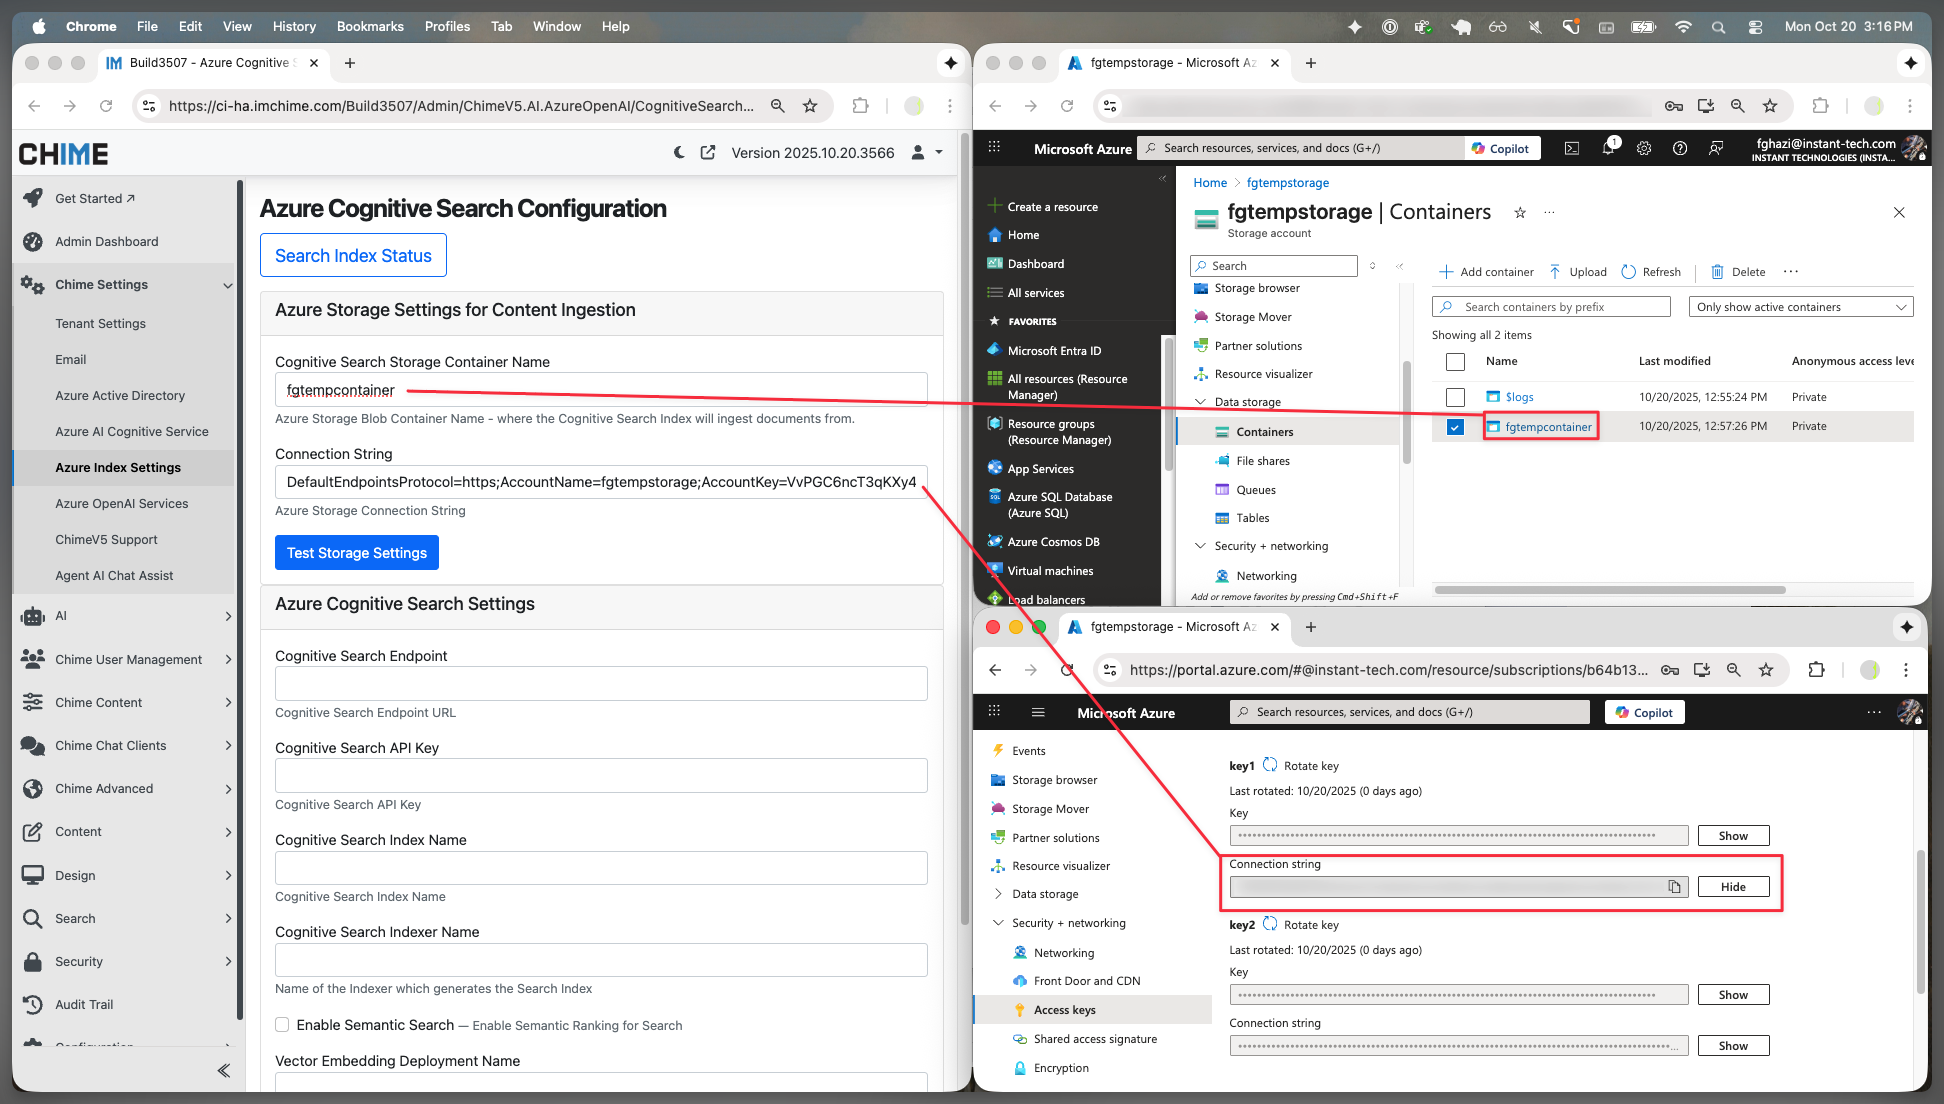The image size is (1944, 1104).
Task: Open the Azure portal hamburger menu
Action: pos(1038,712)
